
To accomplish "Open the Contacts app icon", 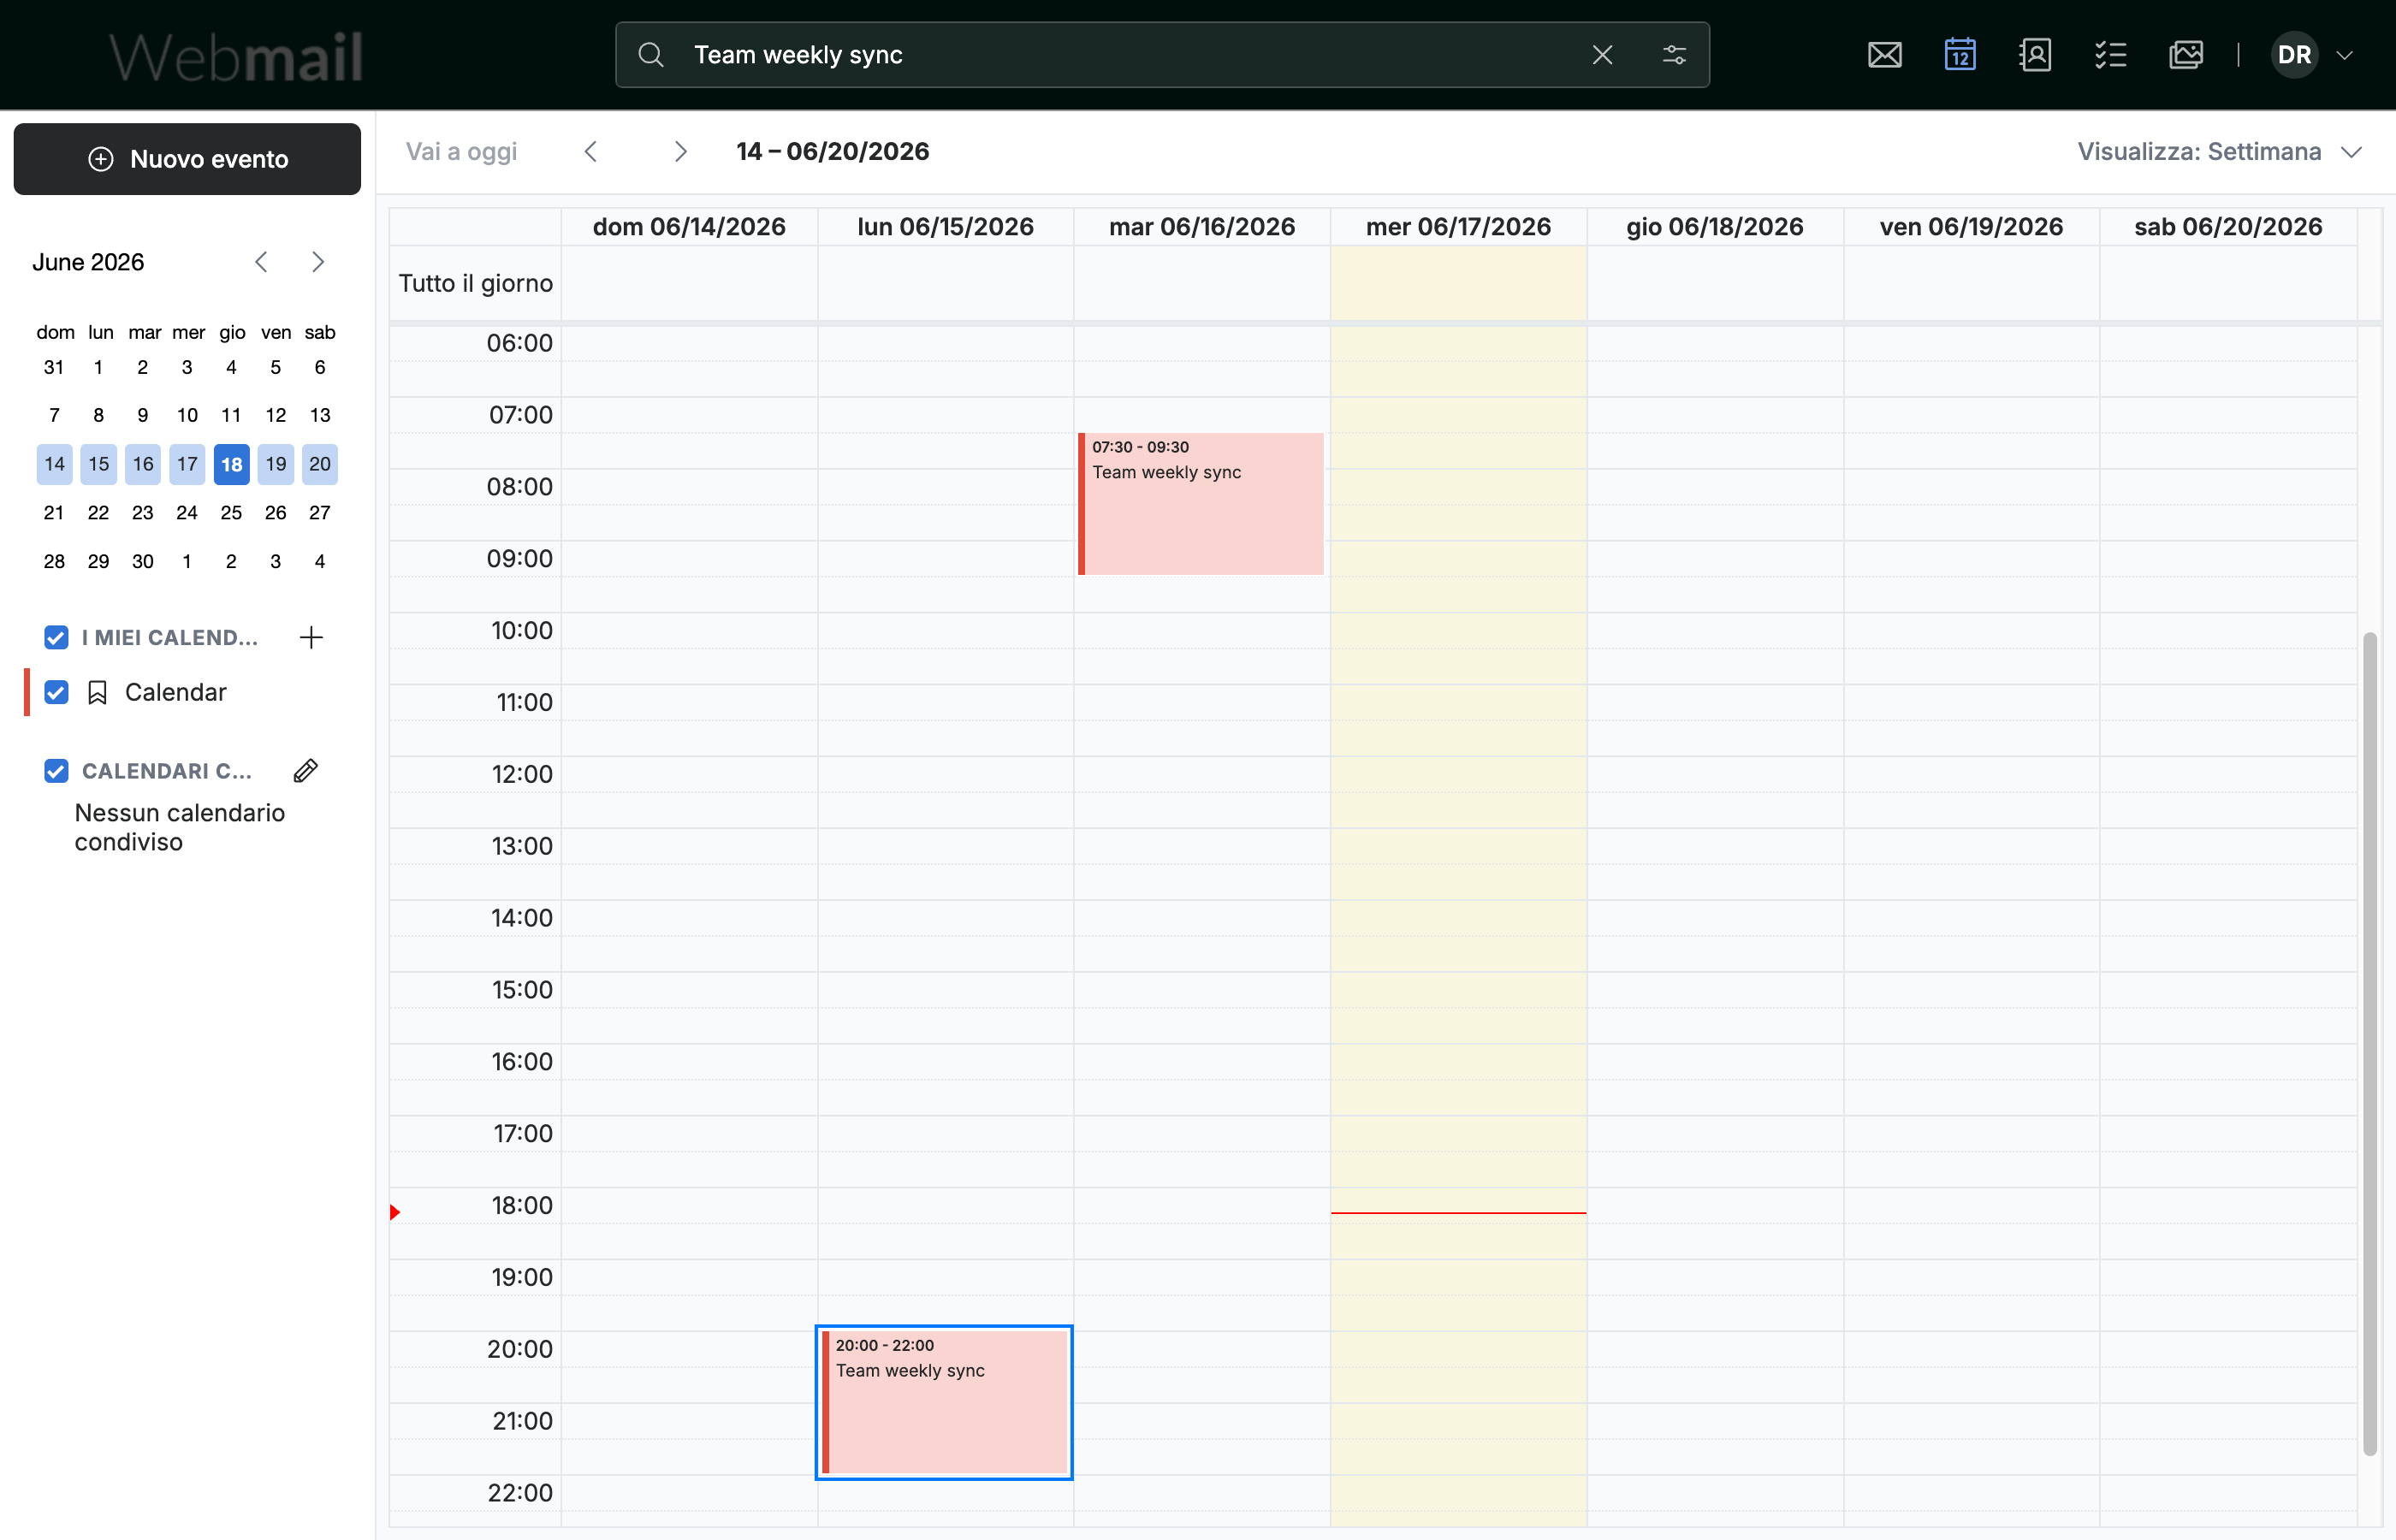I will pos(2035,55).
